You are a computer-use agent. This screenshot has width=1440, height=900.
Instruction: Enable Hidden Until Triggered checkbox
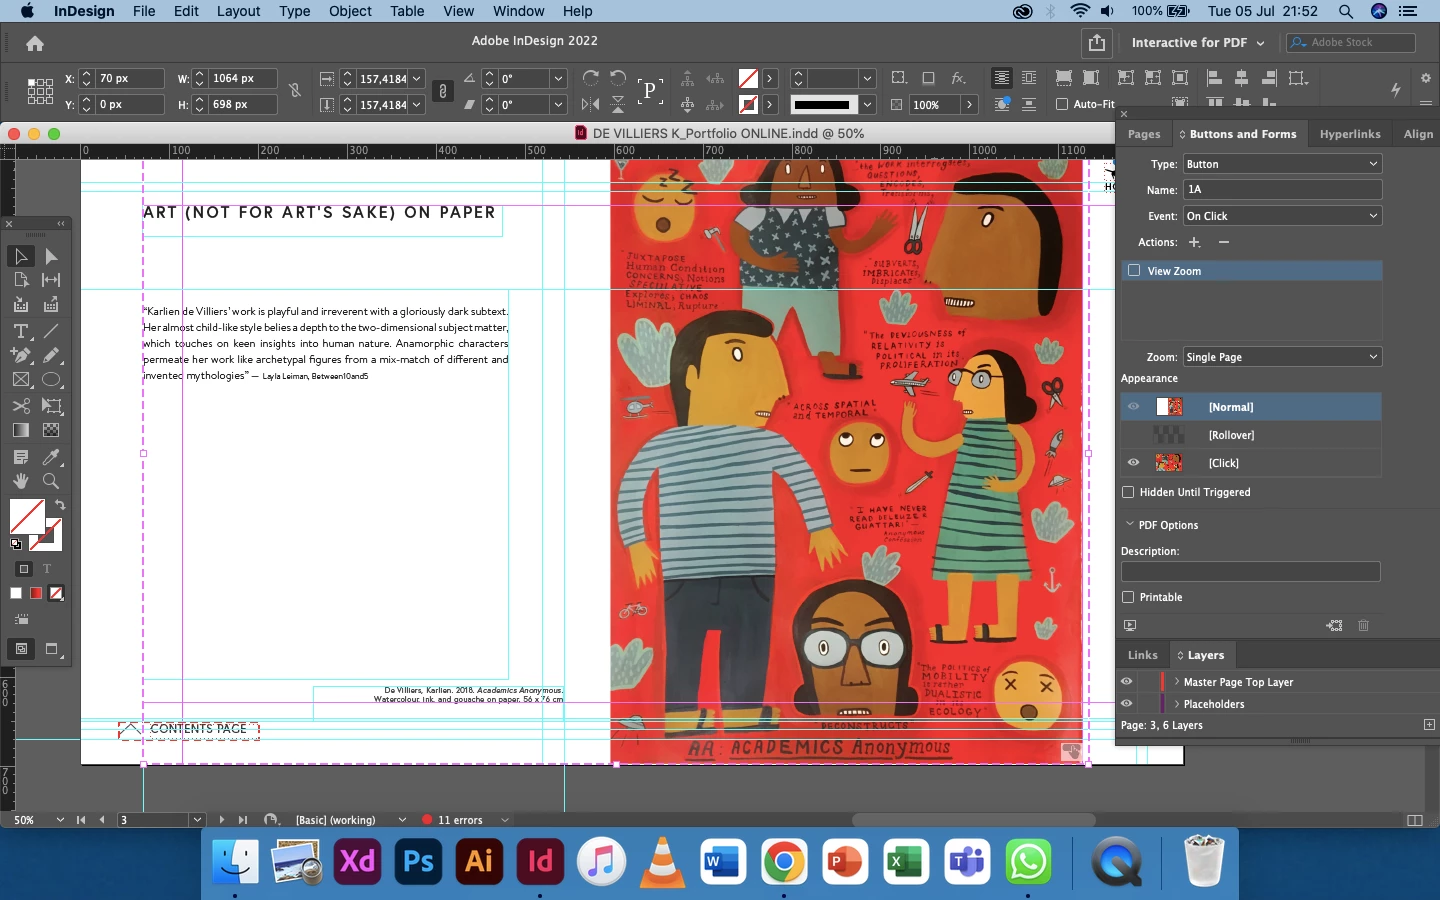1128,492
